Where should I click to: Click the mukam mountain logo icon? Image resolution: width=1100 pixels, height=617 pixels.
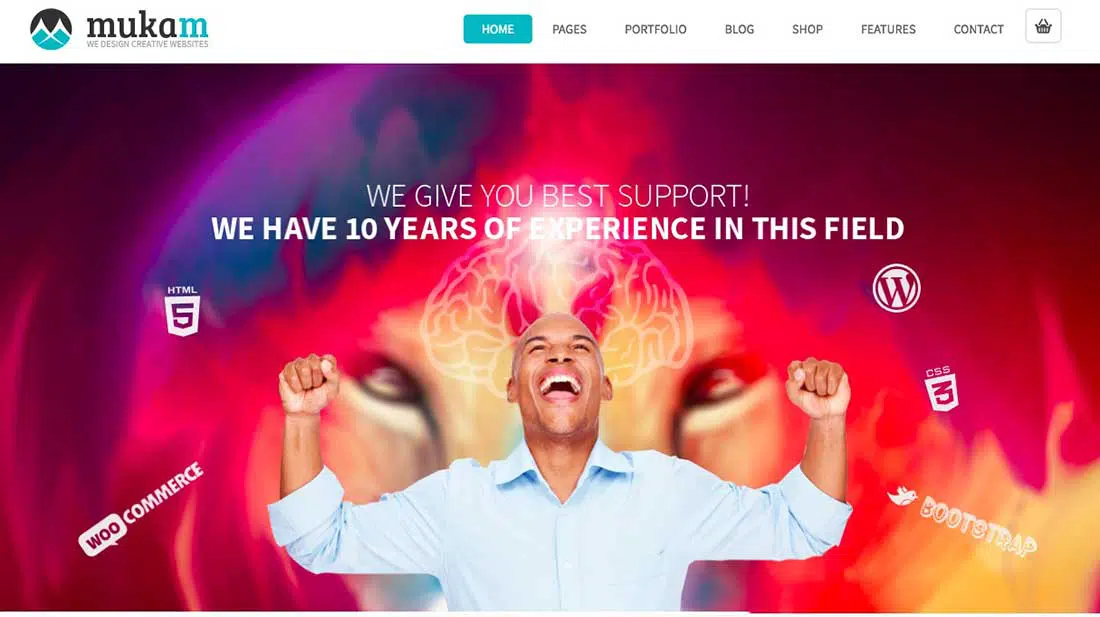coord(51,29)
